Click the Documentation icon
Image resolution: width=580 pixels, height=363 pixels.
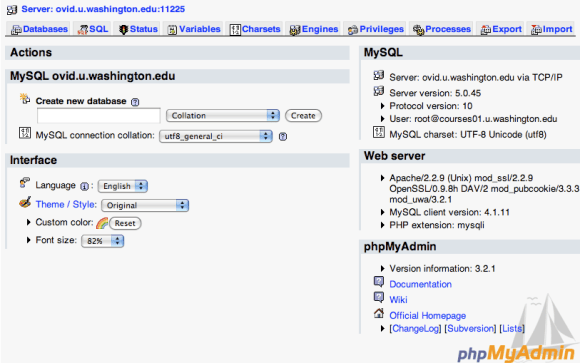coord(379,282)
